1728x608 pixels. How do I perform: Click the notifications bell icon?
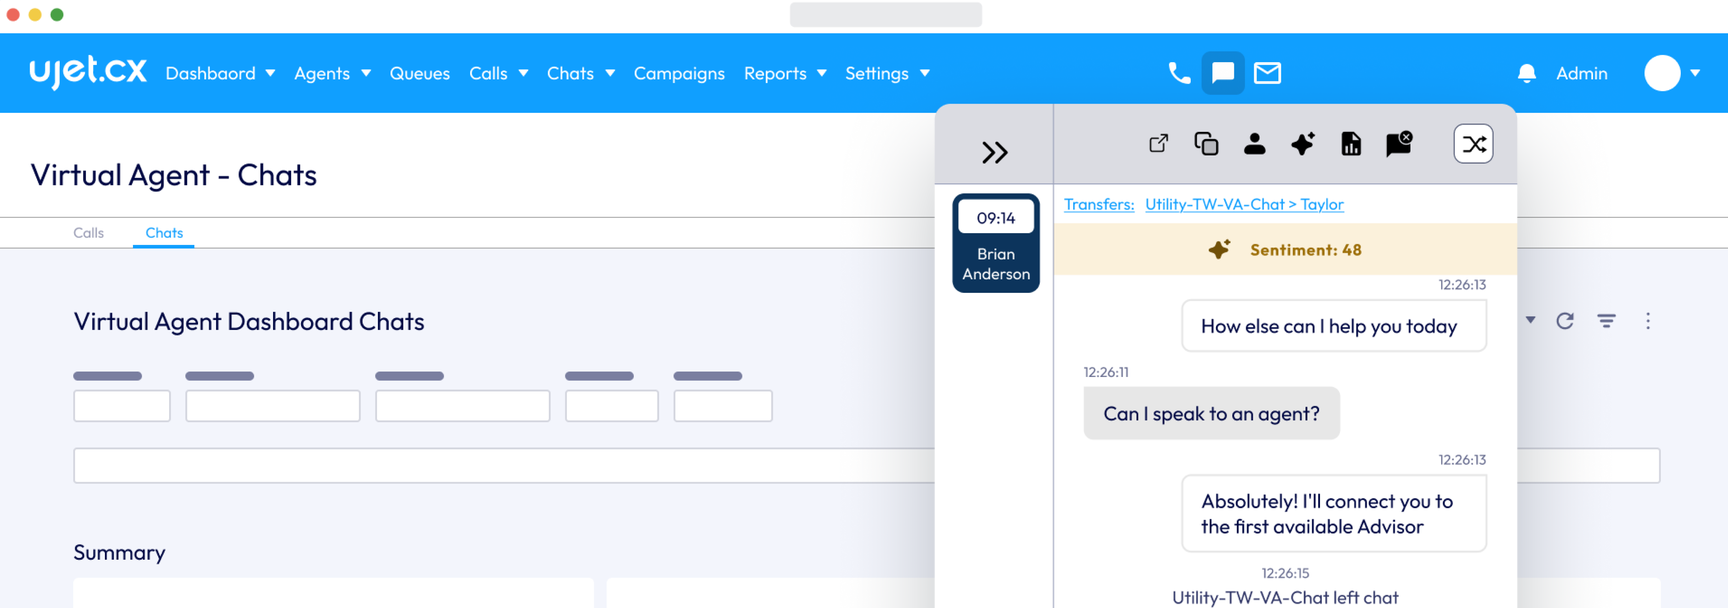click(1526, 73)
